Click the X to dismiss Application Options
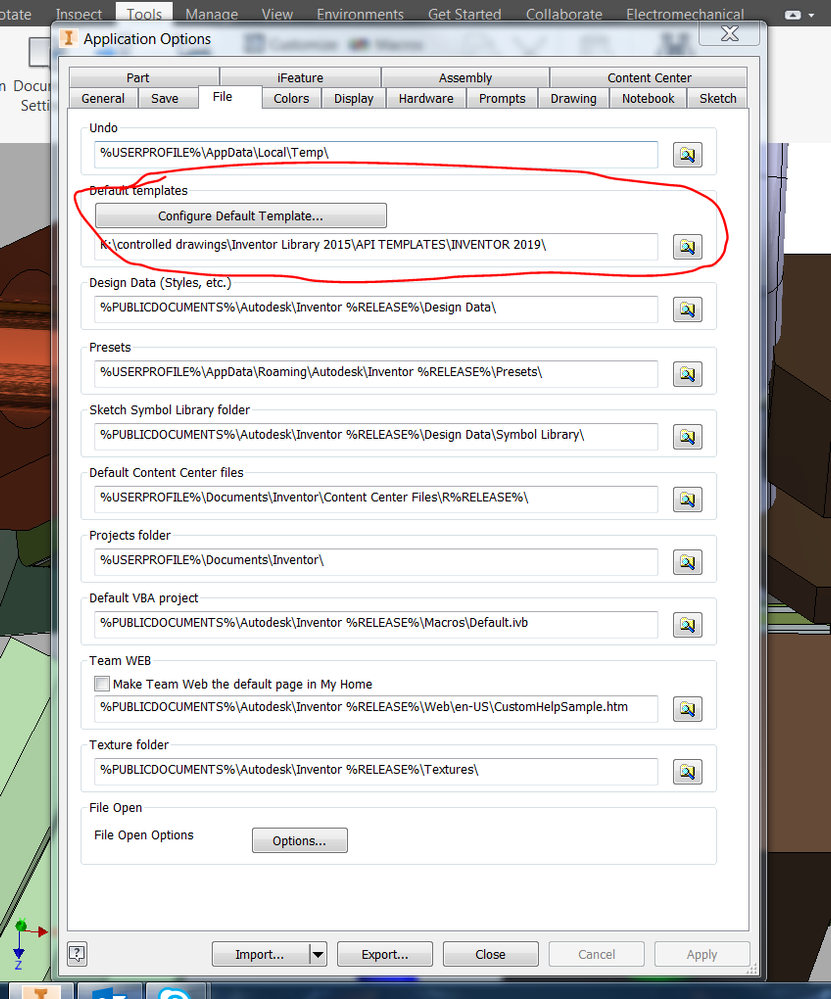Screen dimensions: 831x999 730,34
